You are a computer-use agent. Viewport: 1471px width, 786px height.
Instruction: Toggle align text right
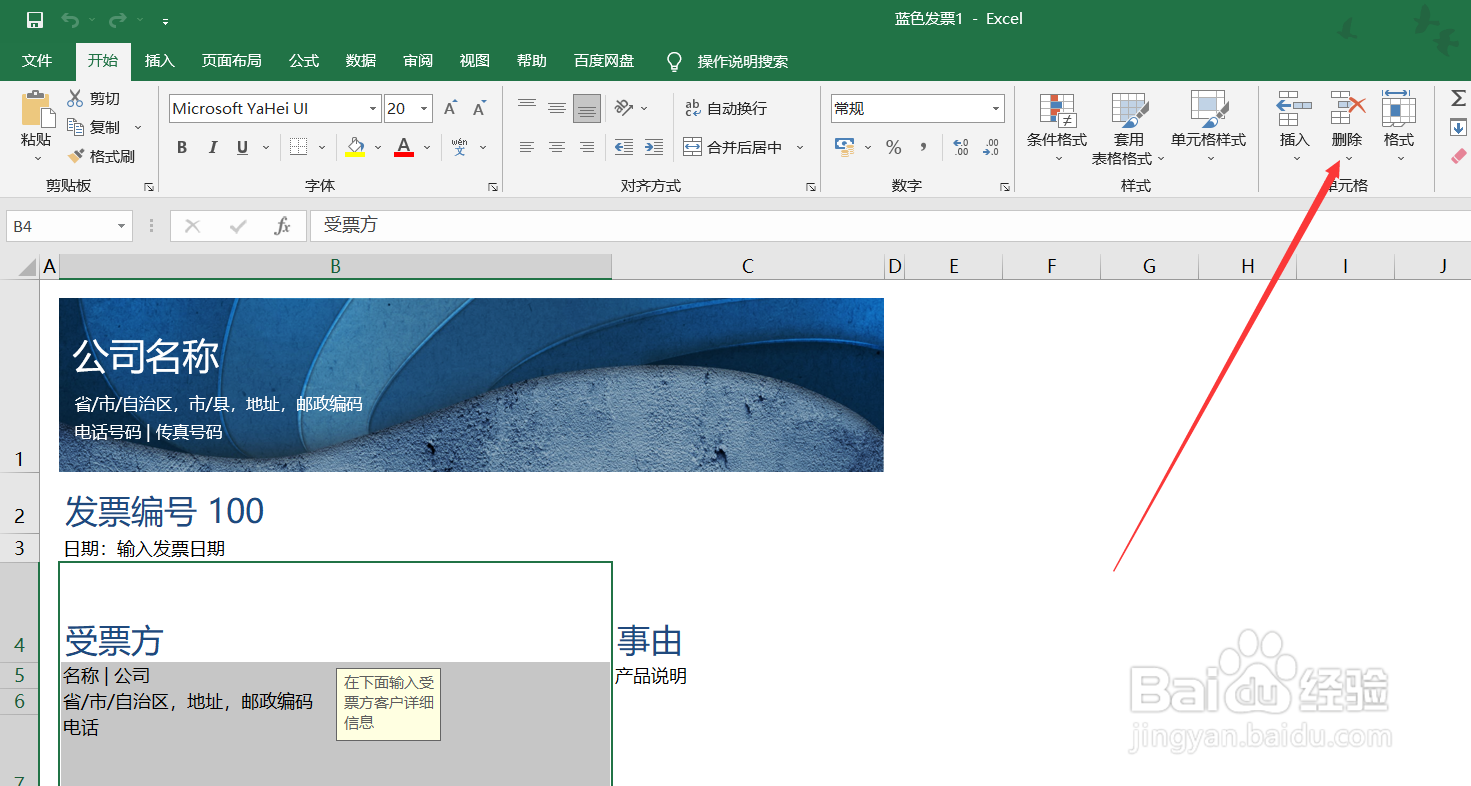[x=587, y=147]
